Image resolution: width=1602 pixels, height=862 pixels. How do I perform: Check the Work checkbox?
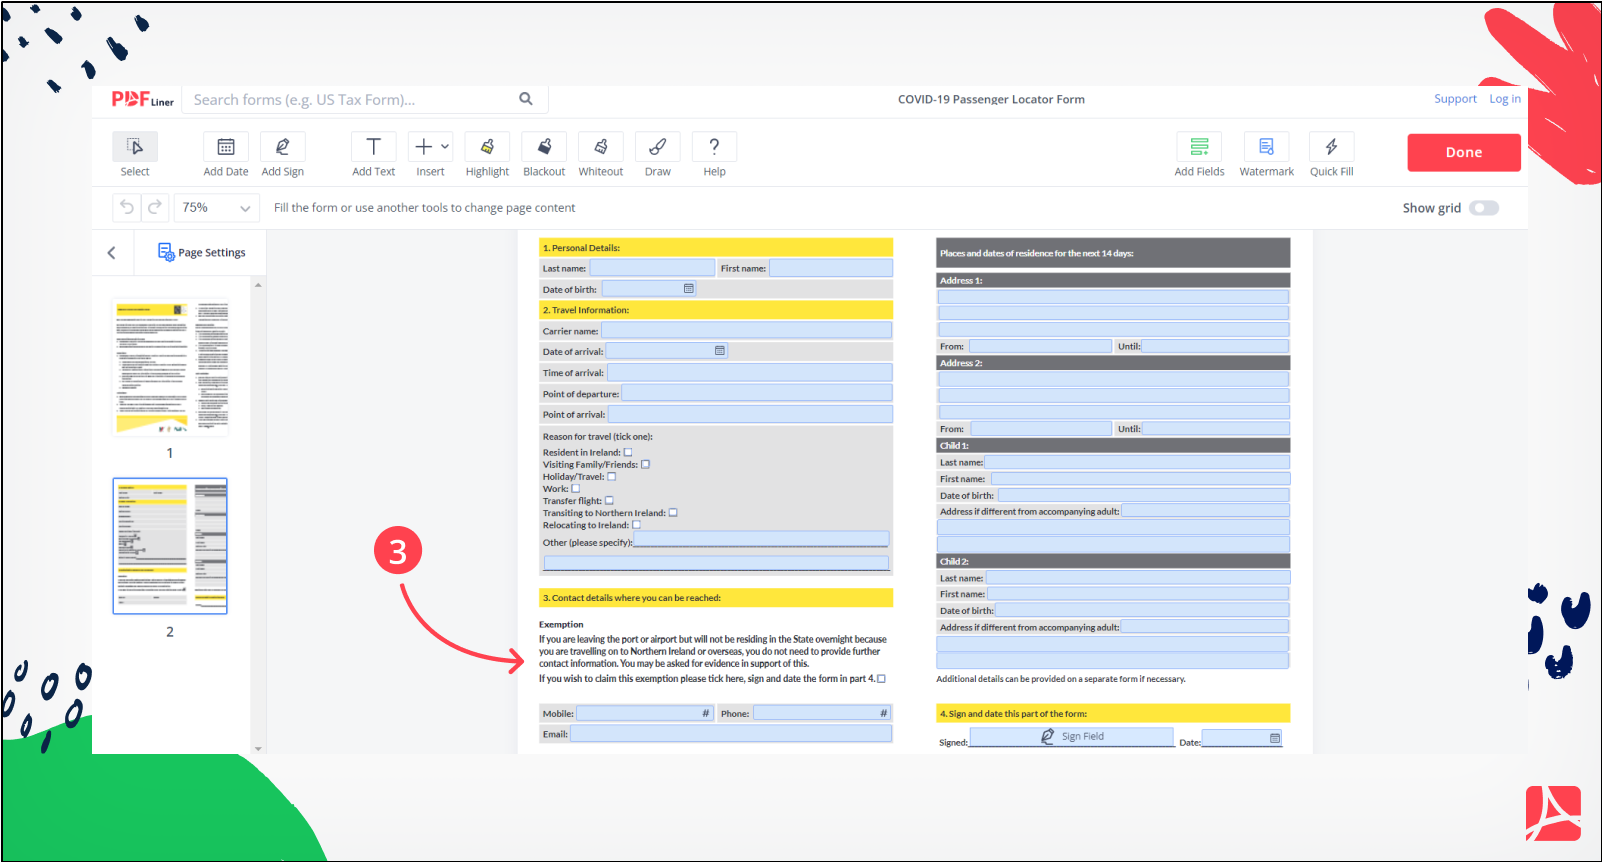tap(575, 488)
